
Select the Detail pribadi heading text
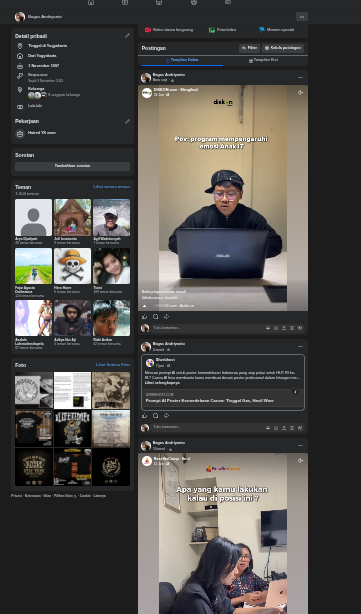pos(31,36)
